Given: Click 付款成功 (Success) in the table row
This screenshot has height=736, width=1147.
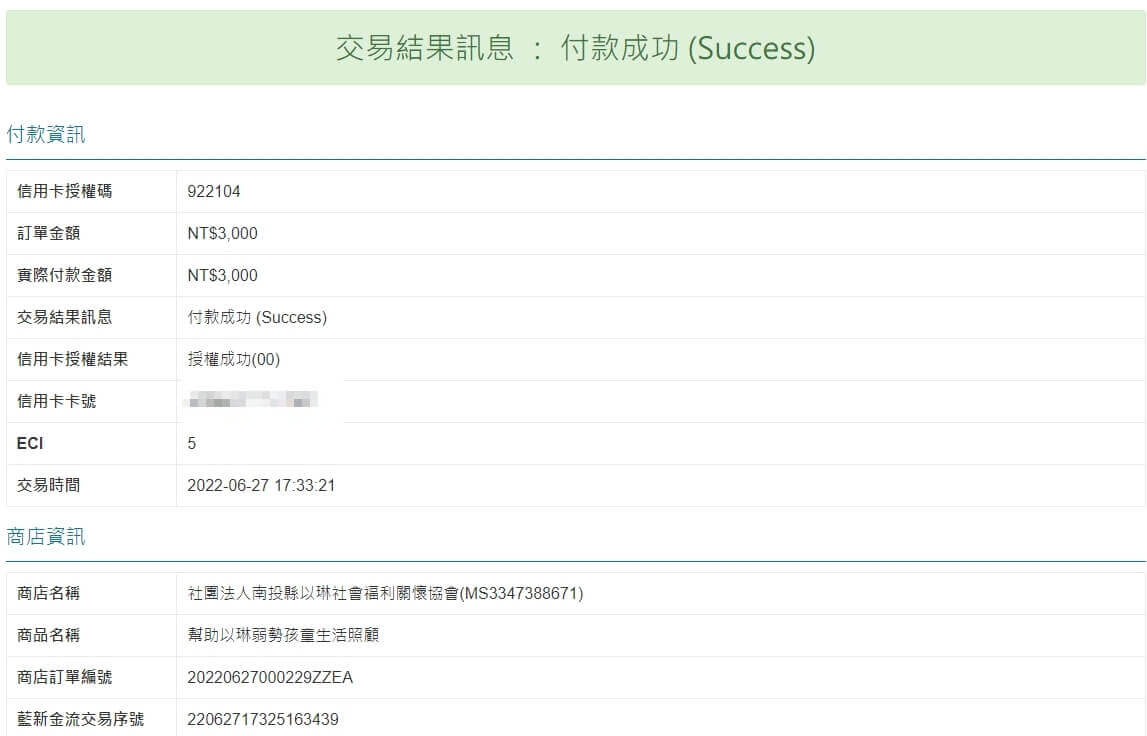Looking at the screenshot, I should tap(257, 318).
